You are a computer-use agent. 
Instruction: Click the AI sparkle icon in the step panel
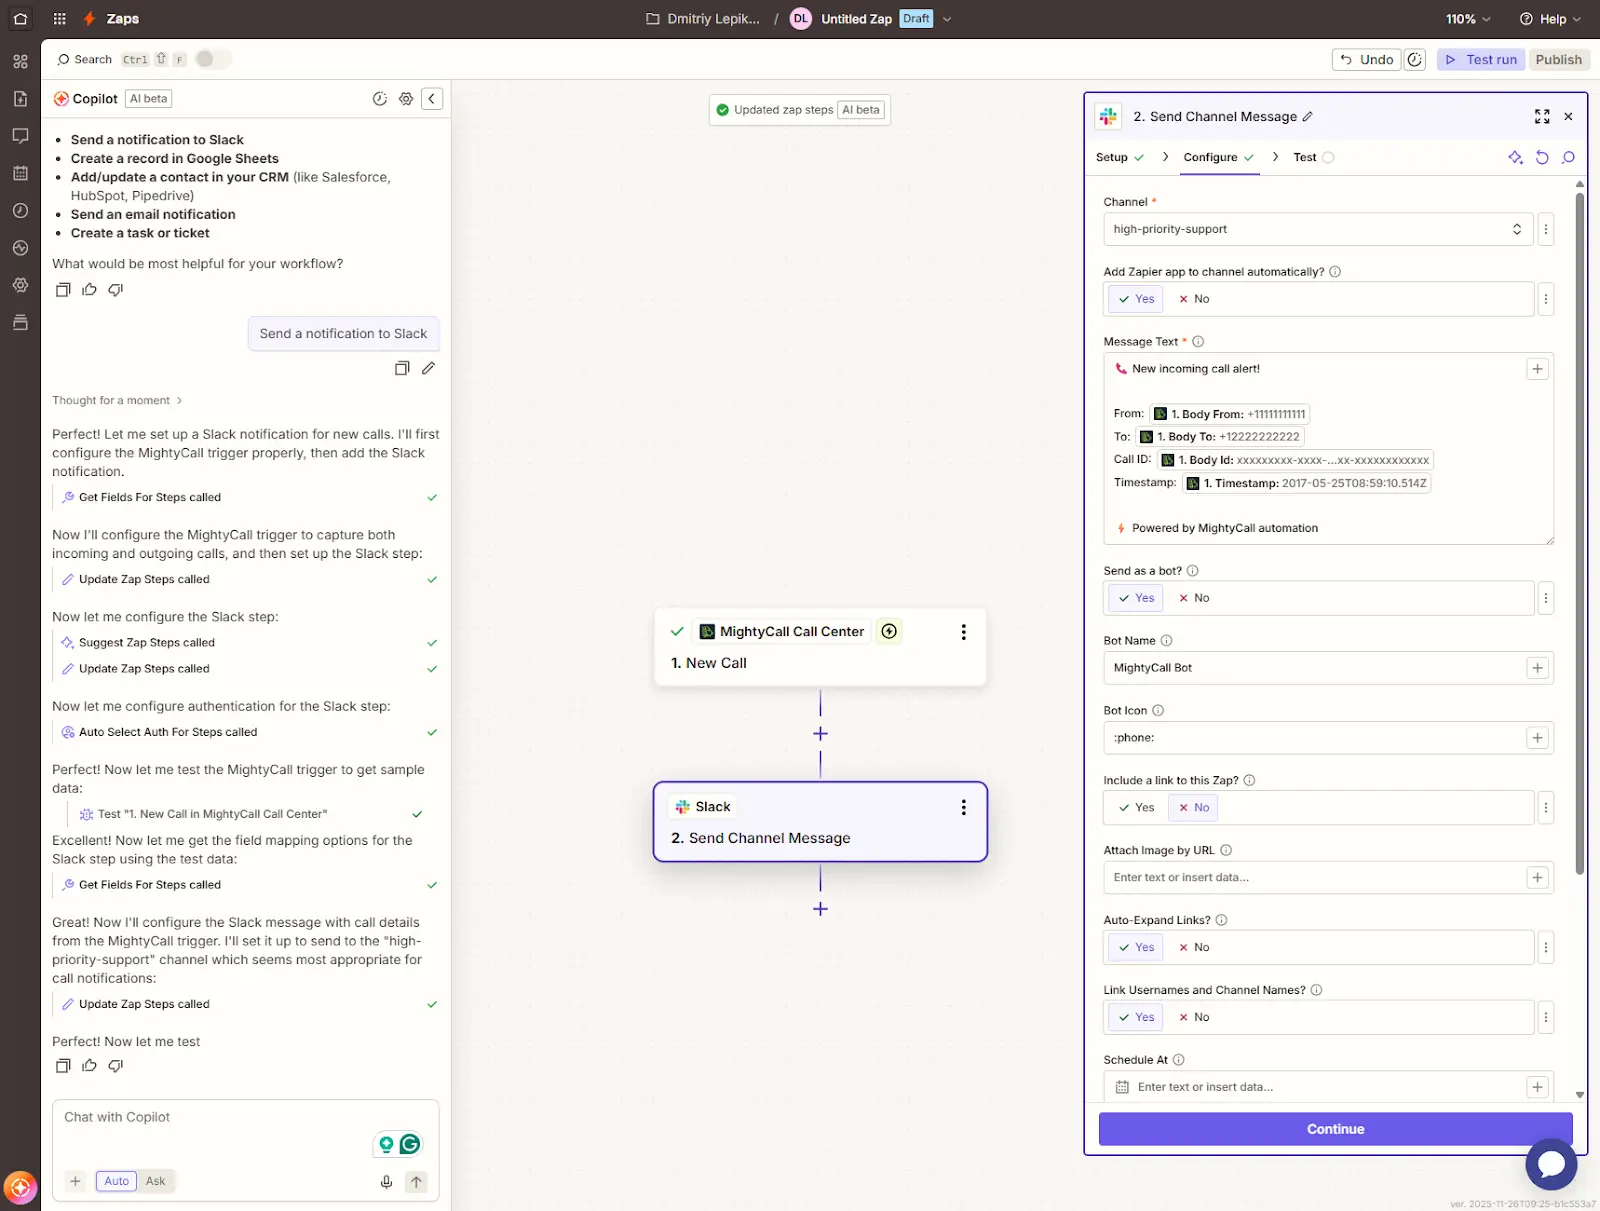tap(1515, 157)
